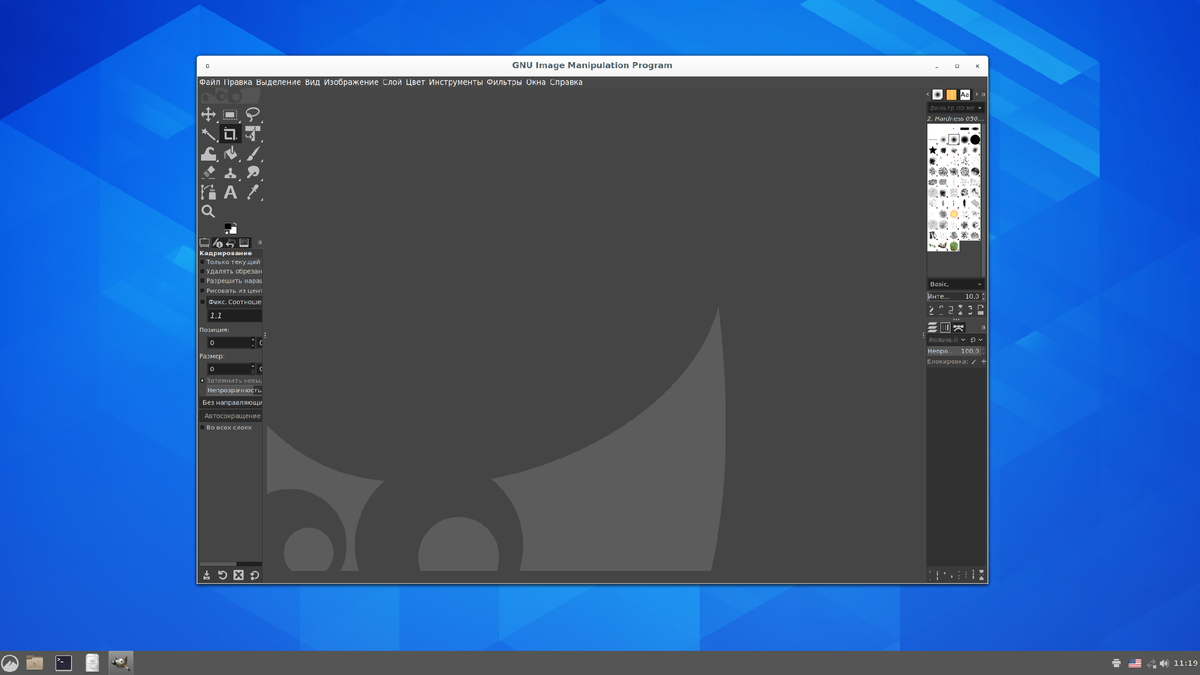1200x675 pixels.
Task: Select the Color Picker tool
Action: 253,192
